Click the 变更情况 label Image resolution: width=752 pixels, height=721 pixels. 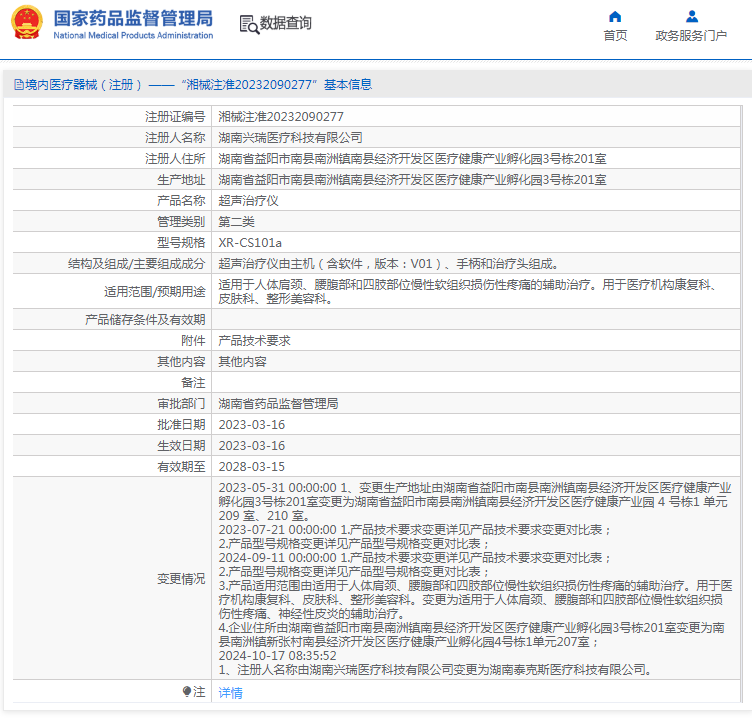(181, 579)
